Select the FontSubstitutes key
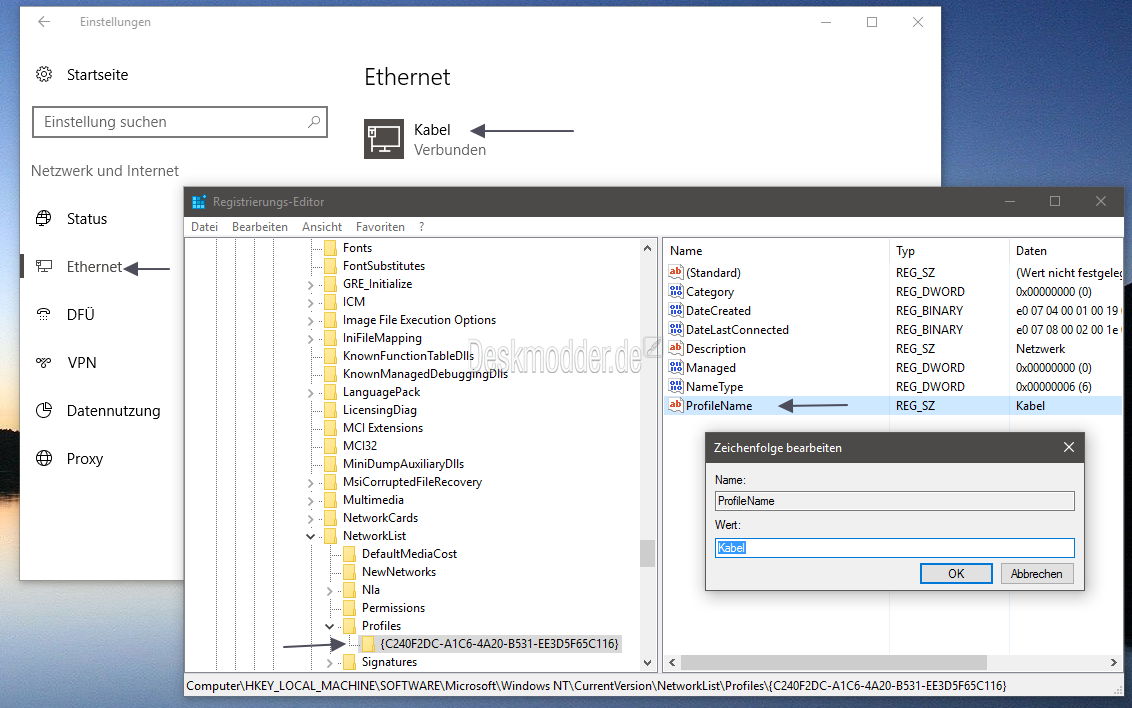 (384, 266)
